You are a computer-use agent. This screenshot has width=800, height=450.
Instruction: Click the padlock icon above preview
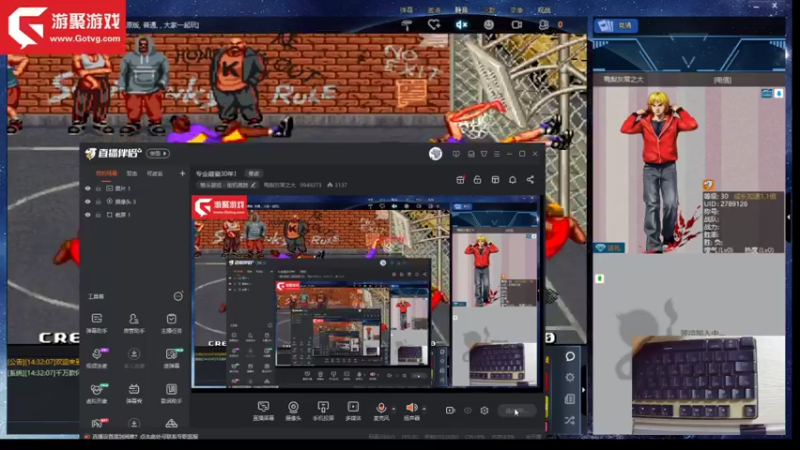[478, 180]
